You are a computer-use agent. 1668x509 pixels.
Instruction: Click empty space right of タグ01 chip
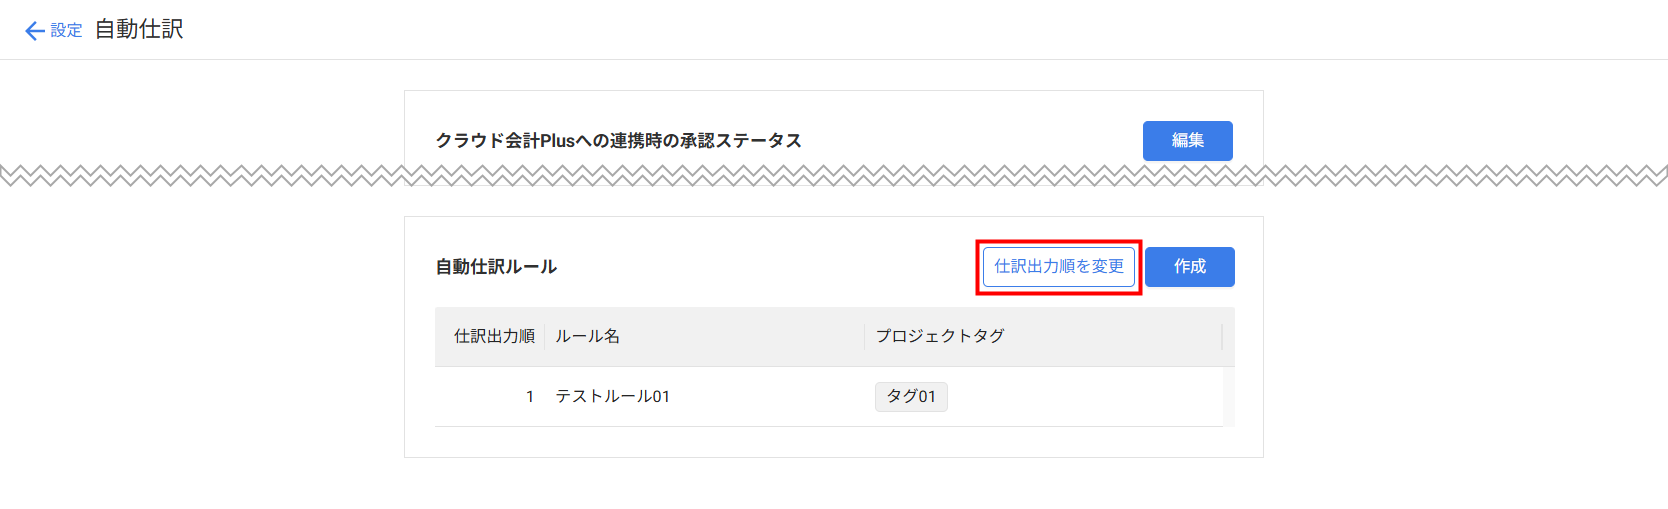[x=1080, y=397]
